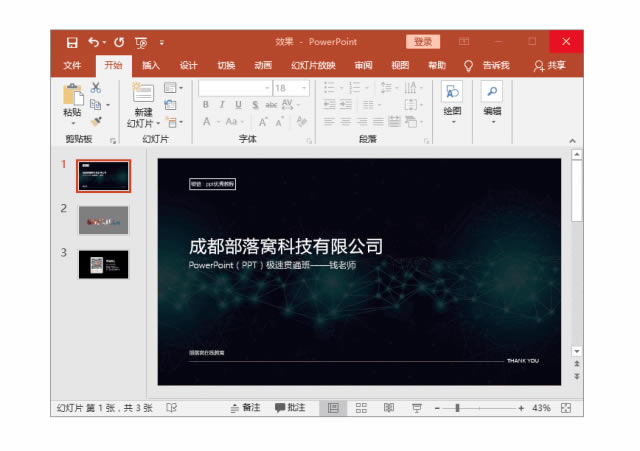Fit slide to current window icon
This screenshot has height=451, width=640.
point(566,408)
